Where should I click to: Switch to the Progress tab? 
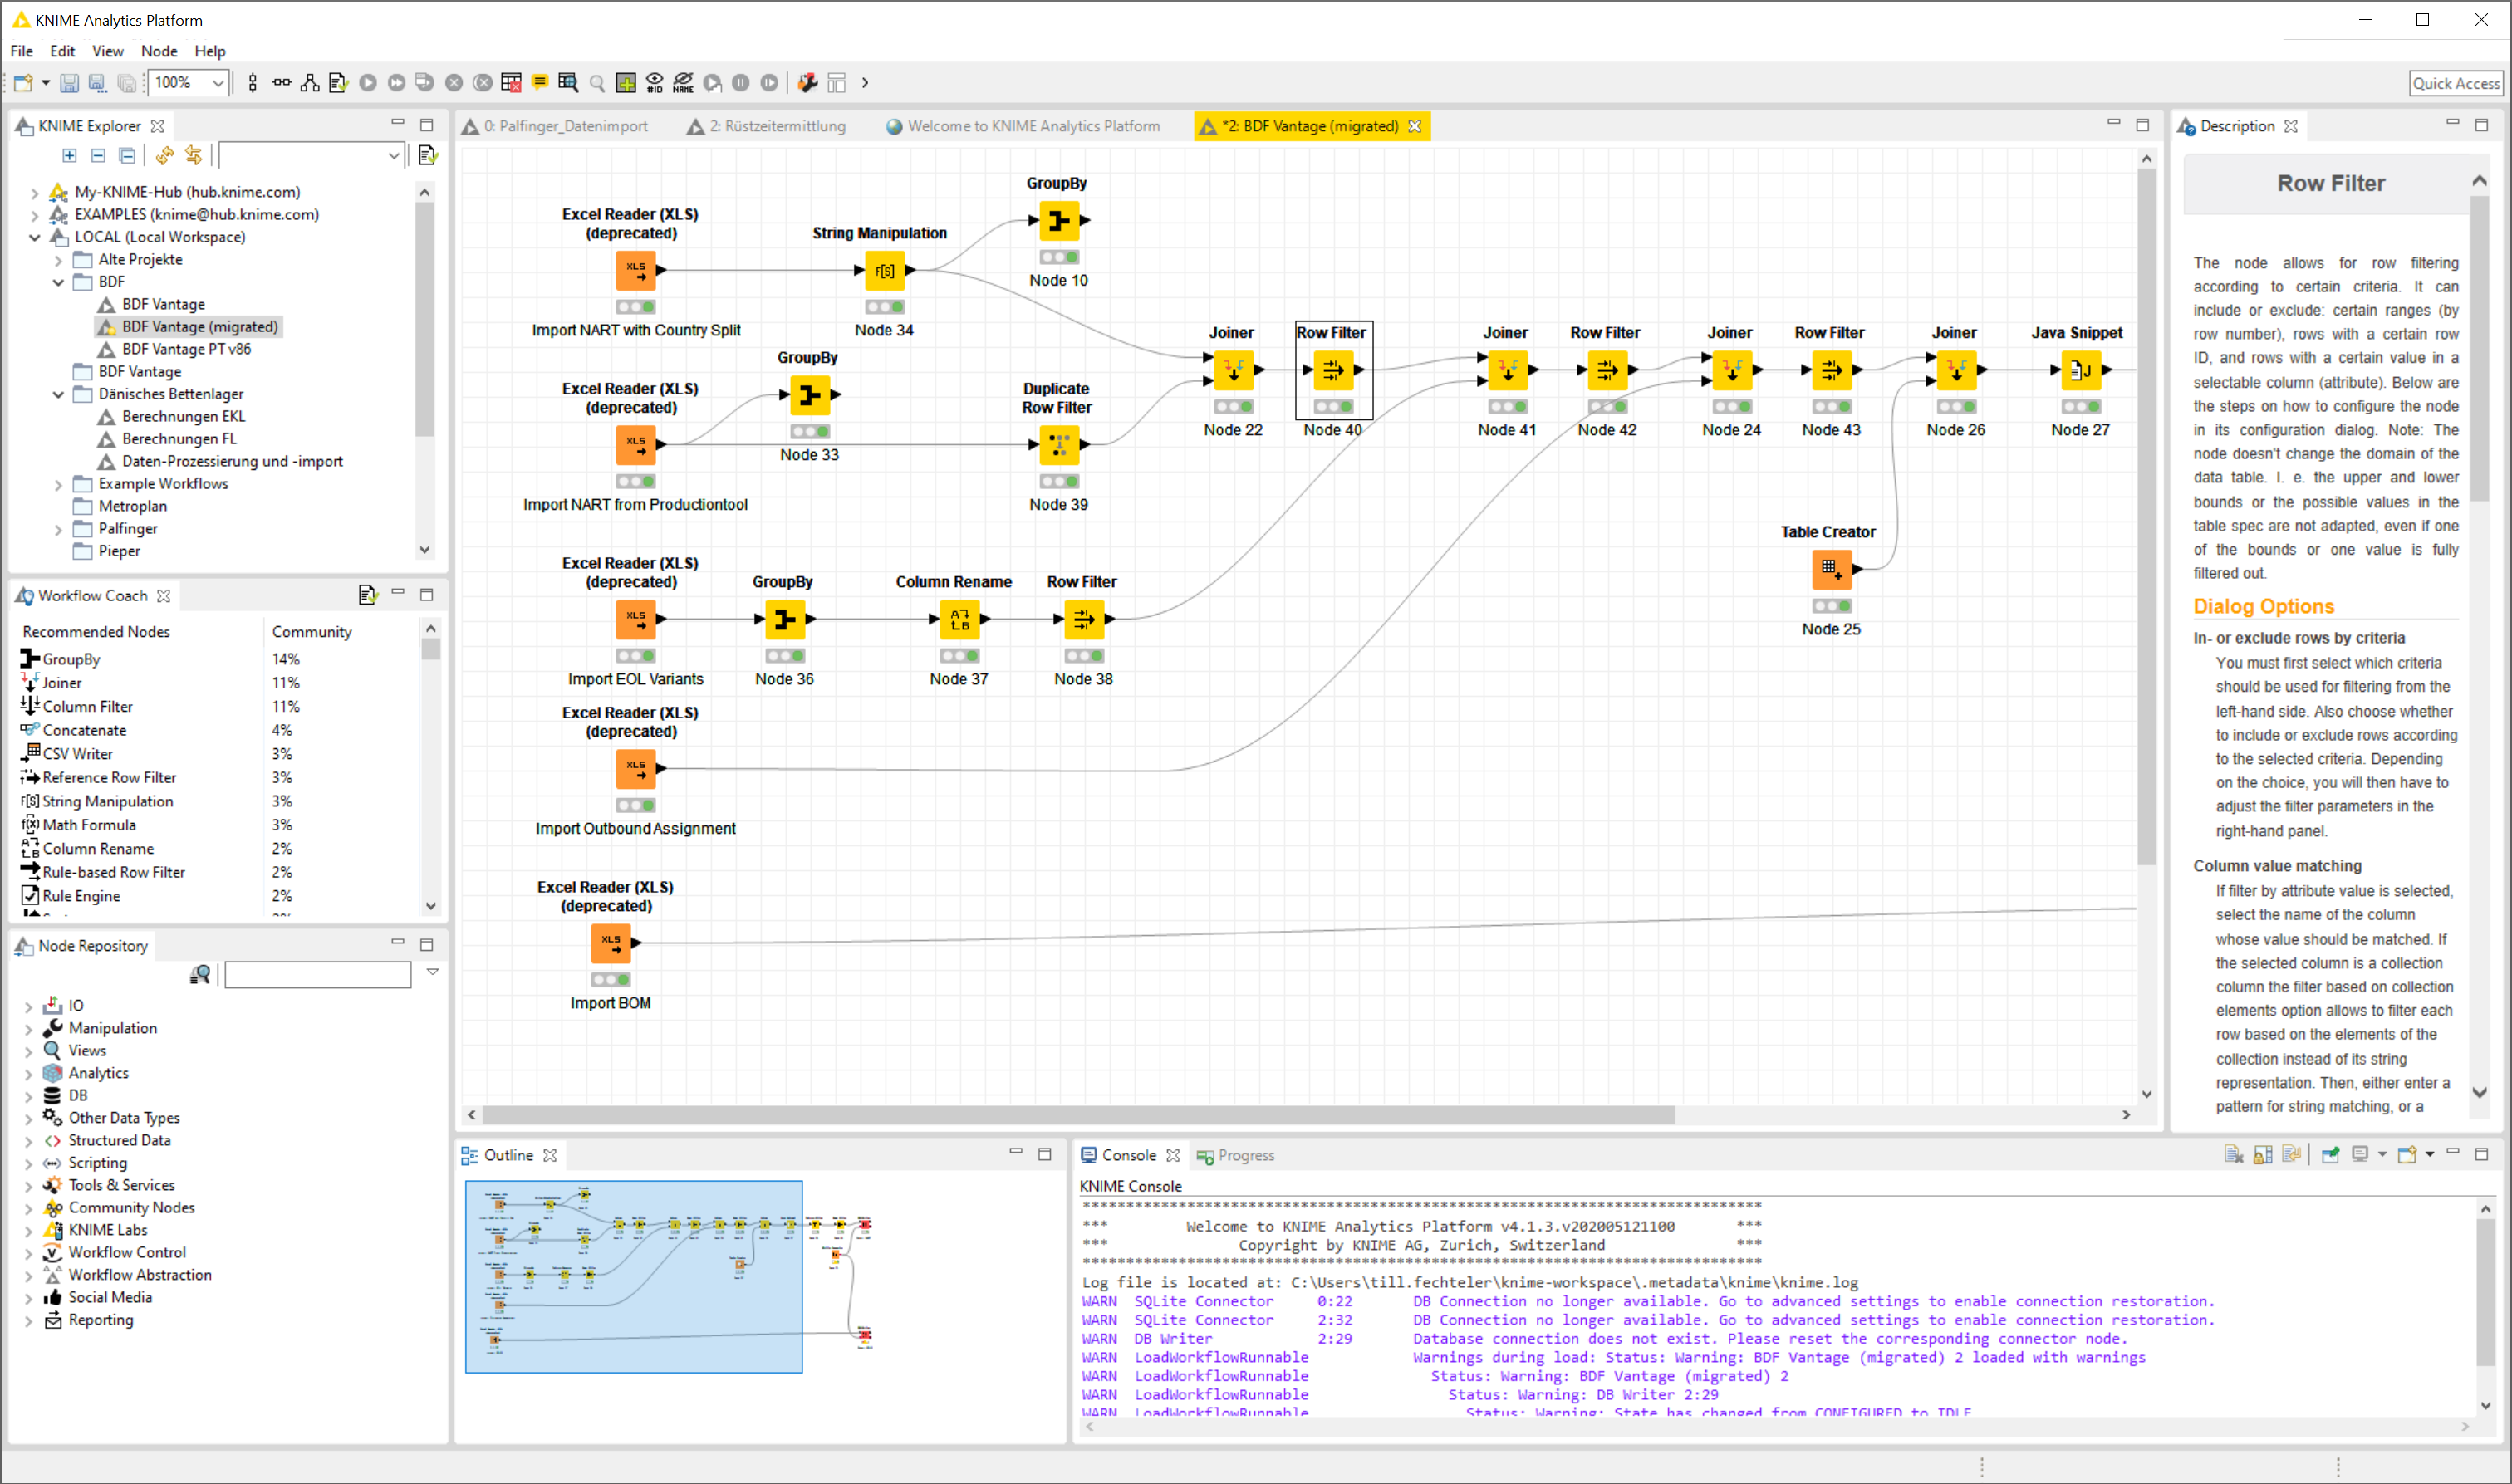point(1236,1156)
